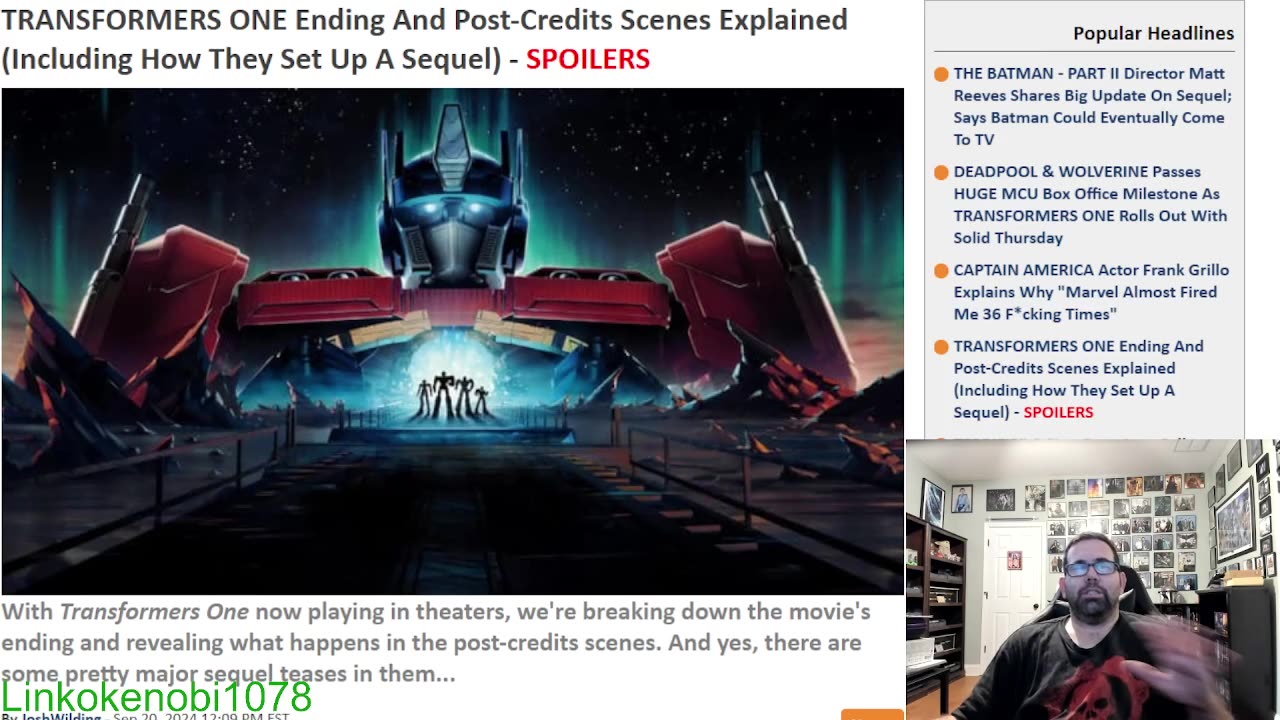Image resolution: width=1280 pixels, height=720 pixels.
Task: Click the JoshWilding author name link
Action: click(x=64, y=716)
